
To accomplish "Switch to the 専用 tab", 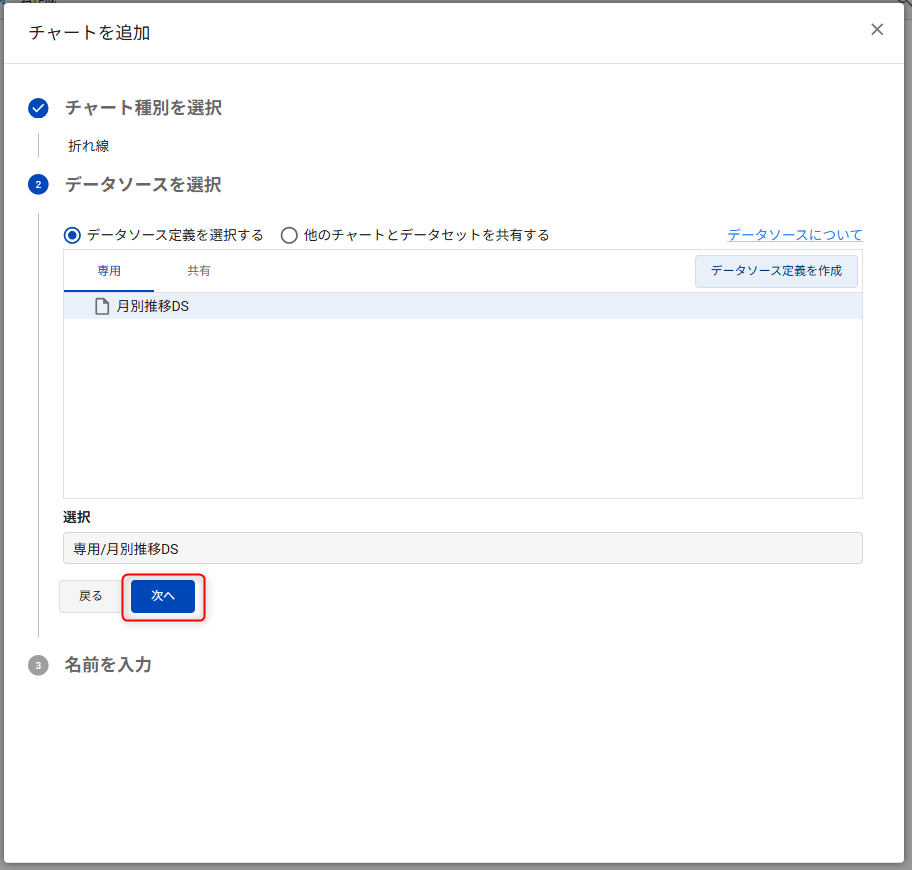I will point(109,271).
